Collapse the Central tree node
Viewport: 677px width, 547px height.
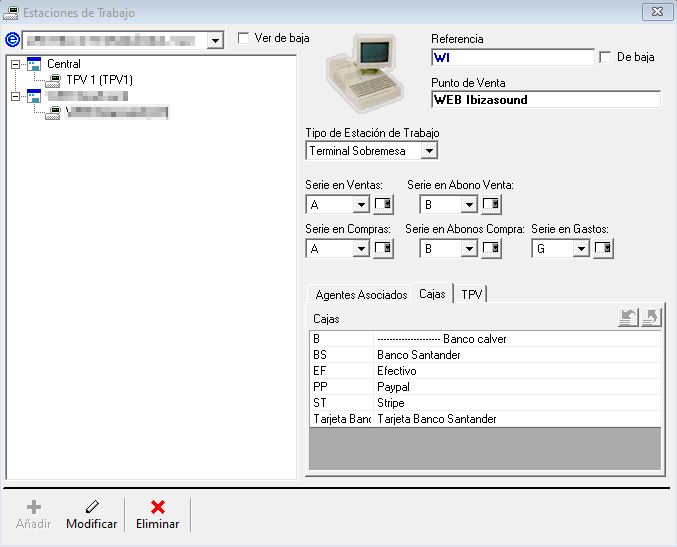point(15,64)
